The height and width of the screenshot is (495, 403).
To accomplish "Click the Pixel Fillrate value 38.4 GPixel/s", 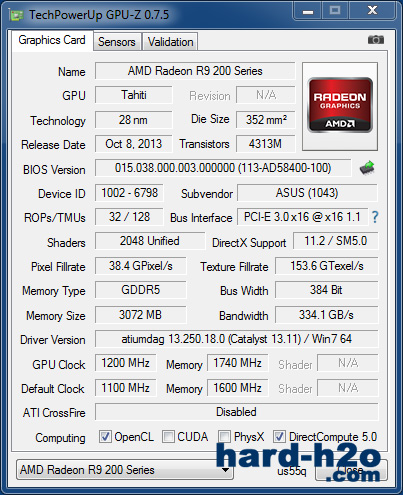I will coord(141,266).
